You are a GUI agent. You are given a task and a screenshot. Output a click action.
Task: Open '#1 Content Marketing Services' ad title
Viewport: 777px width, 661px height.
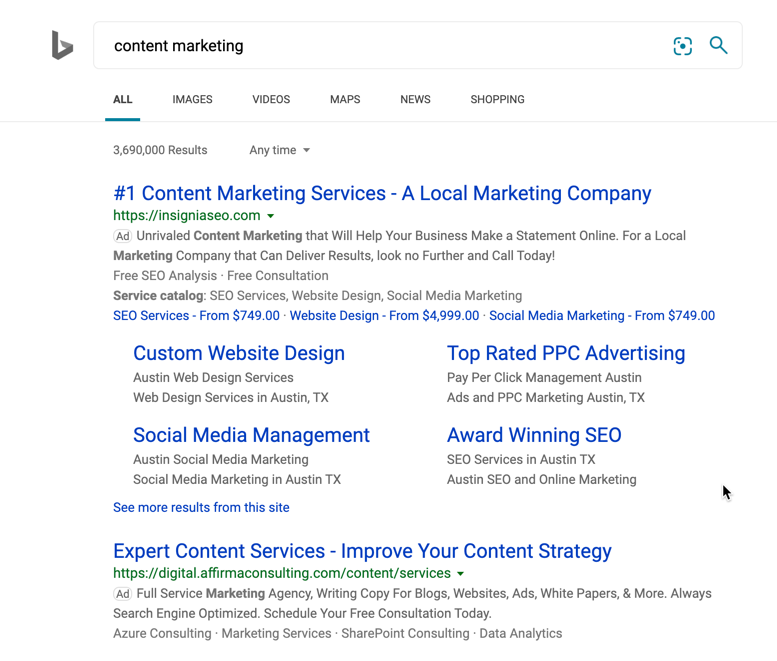coord(382,193)
